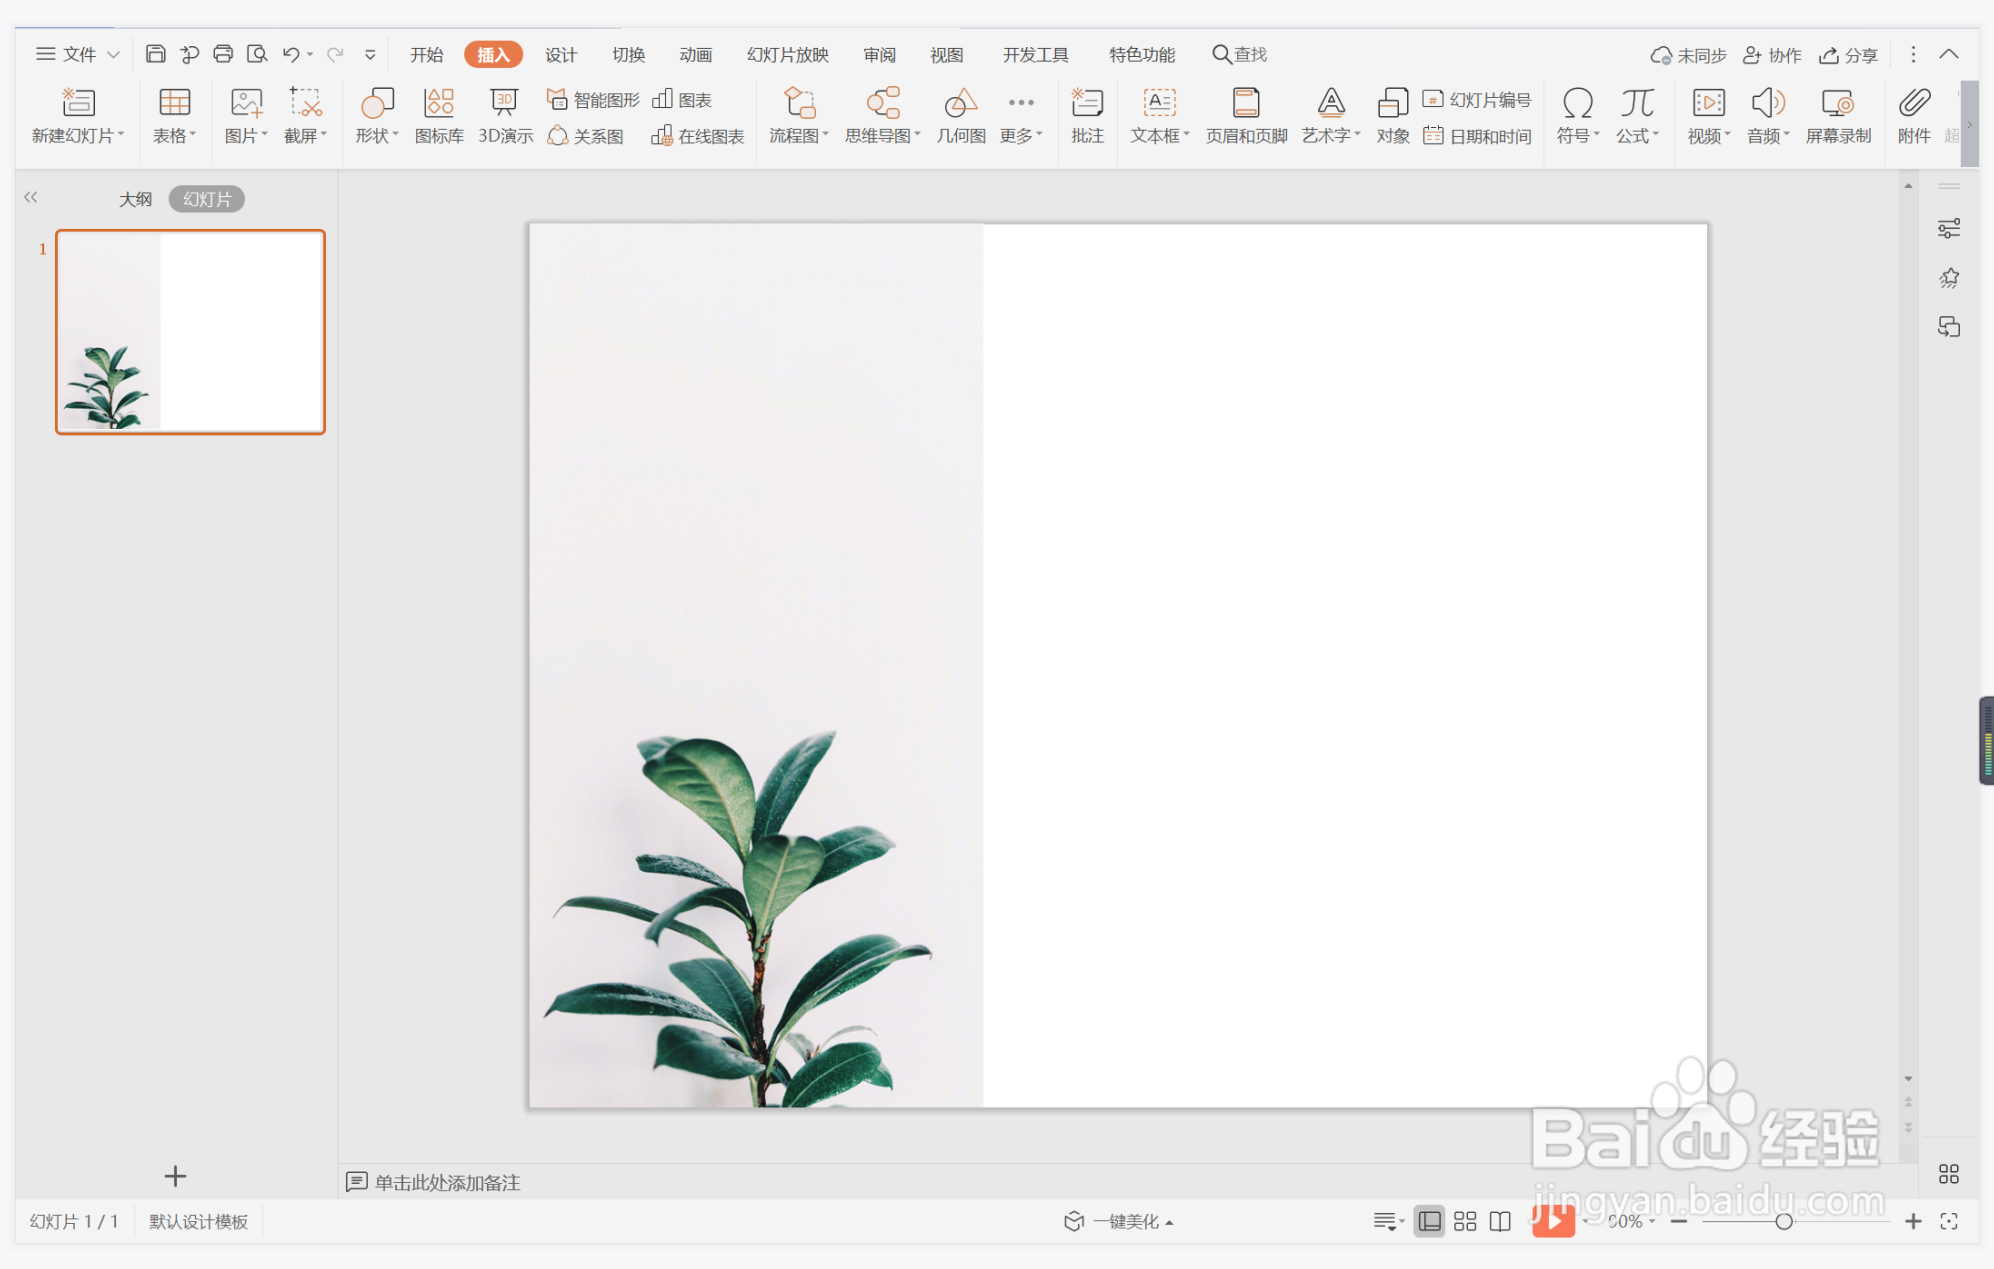Click the notes field 单击此处添加备注

coord(447,1183)
